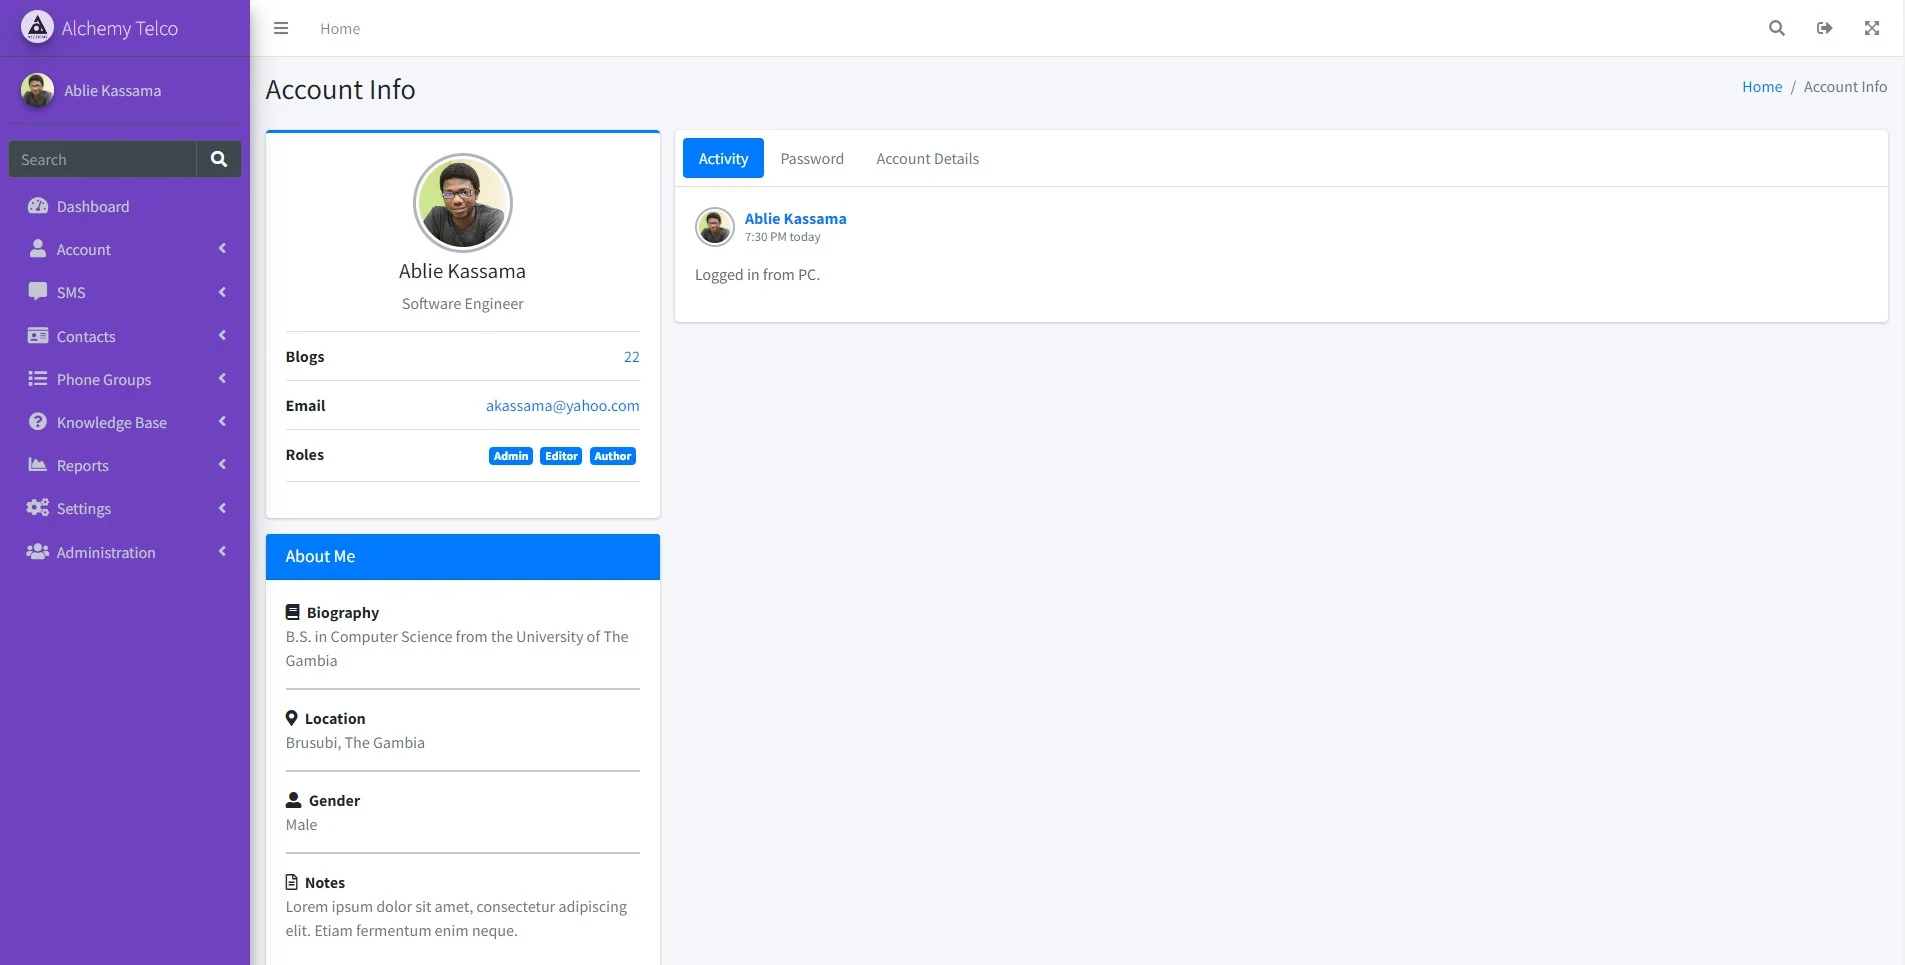Open the search magnifier in top bar
This screenshot has height=965, width=1905.
[1776, 28]
